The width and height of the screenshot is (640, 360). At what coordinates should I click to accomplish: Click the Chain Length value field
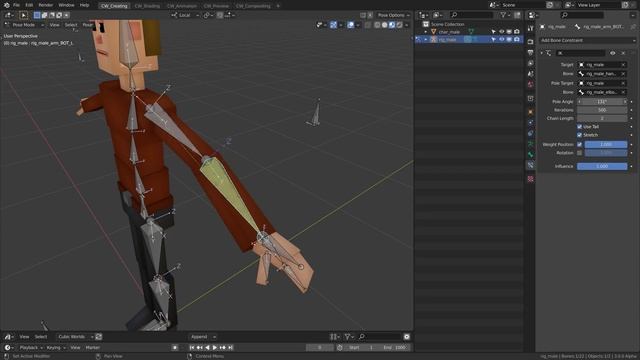[x=602, y=118]
